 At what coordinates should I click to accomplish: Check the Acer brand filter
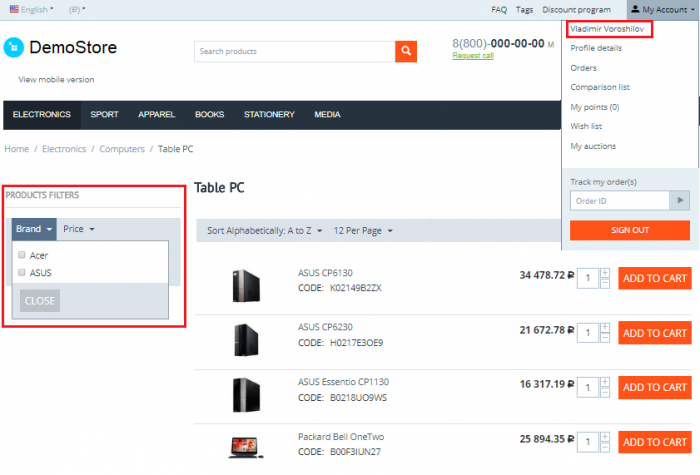[21, 255]
